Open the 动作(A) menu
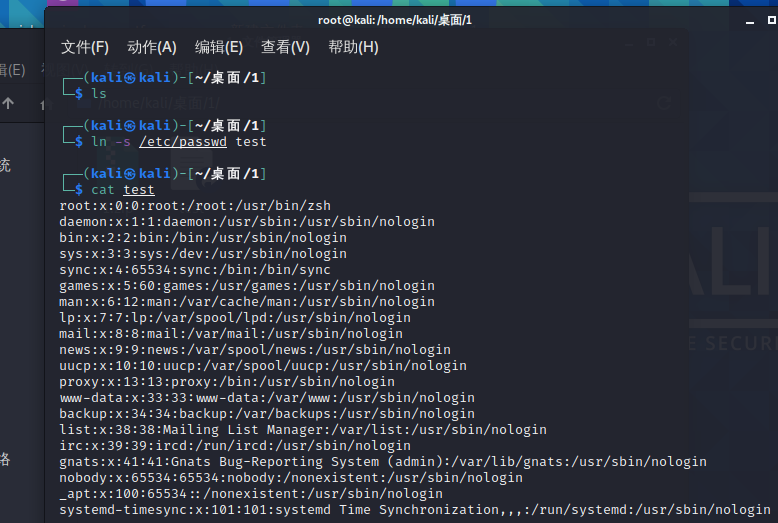The width and height of the screenshot is (778, 523). point(152,47)
